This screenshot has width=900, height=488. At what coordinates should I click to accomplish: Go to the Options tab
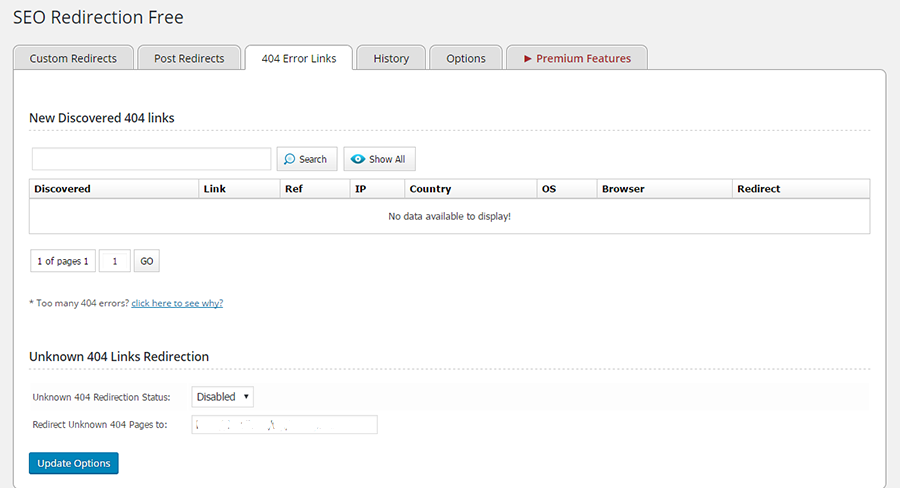click(465, 58)
